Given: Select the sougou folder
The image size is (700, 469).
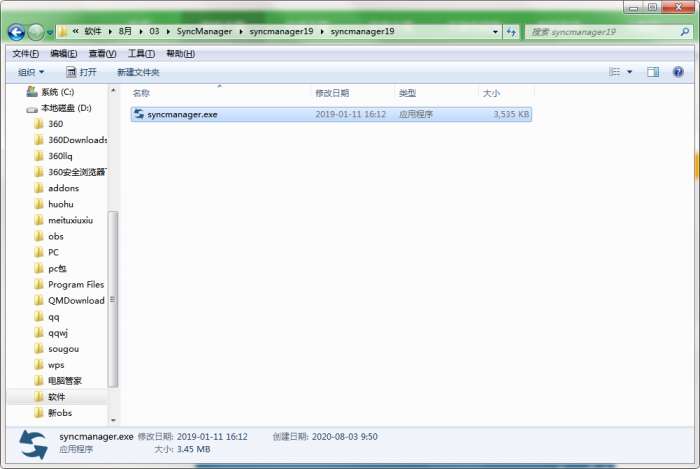Looking at the screenshot, I should coord(63,349).
